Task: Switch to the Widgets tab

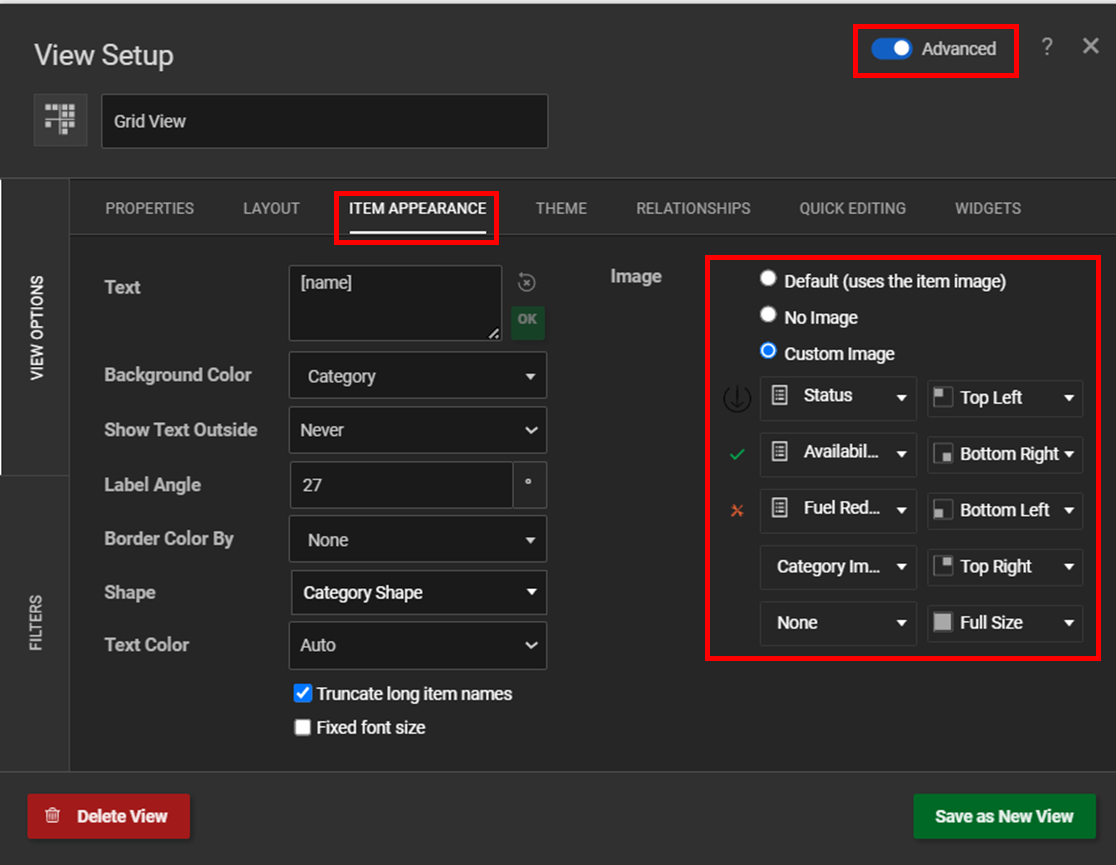Action: (988, 209)
